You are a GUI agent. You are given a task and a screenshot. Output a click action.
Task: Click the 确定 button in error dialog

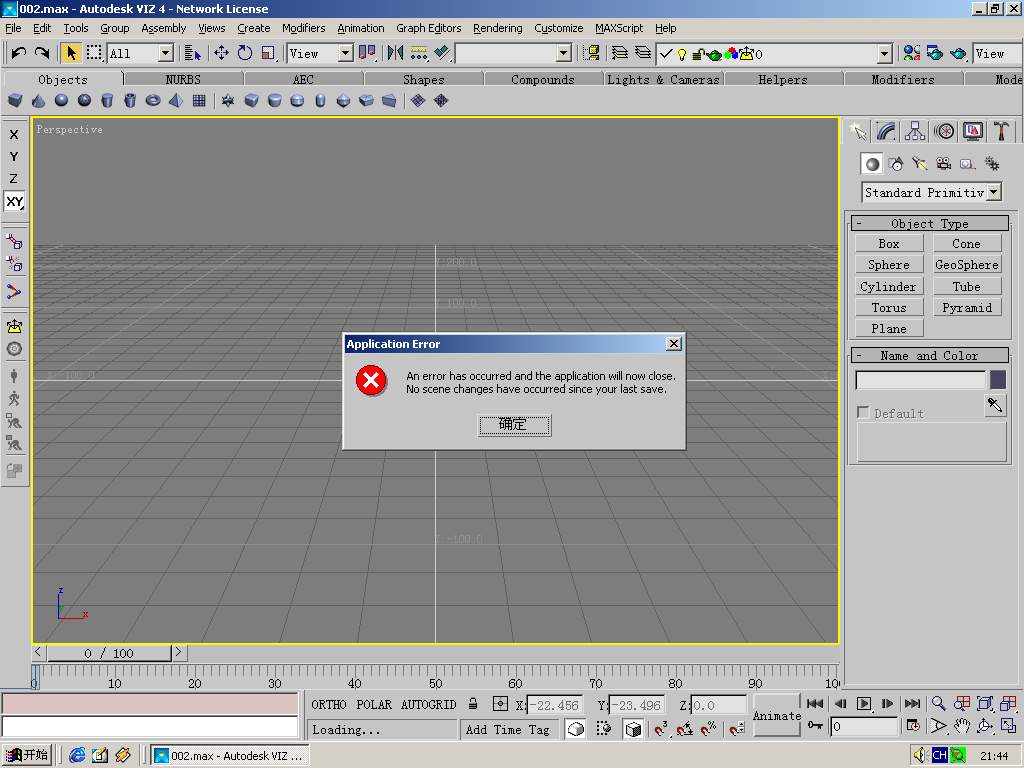pyautogui.click(x=514, y=425)
